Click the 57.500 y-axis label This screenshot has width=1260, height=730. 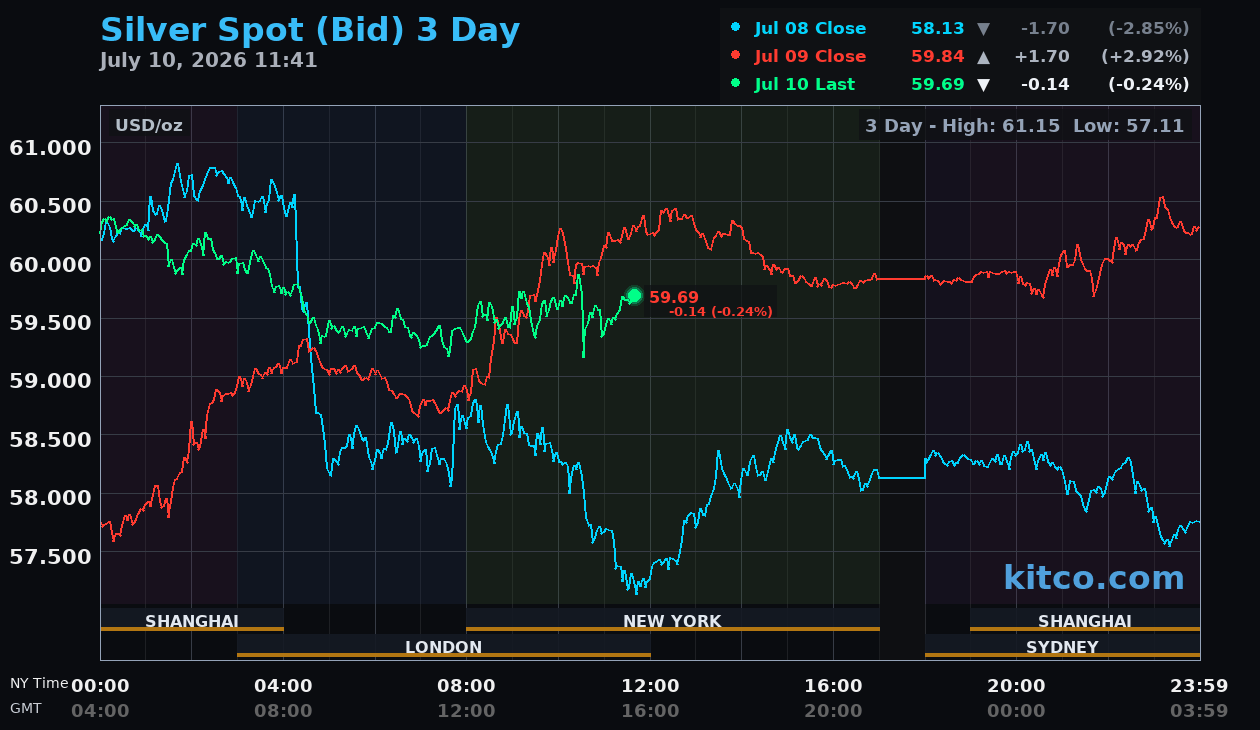[x=50, y=554]
